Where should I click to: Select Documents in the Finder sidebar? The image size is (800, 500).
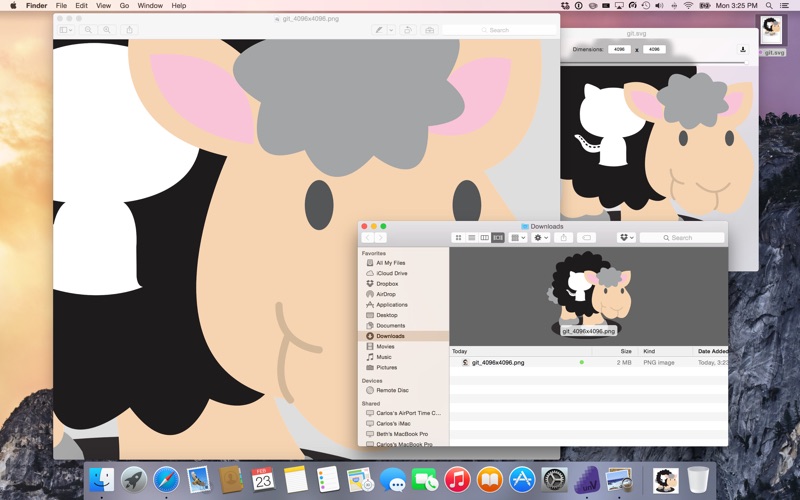(390, 325)
